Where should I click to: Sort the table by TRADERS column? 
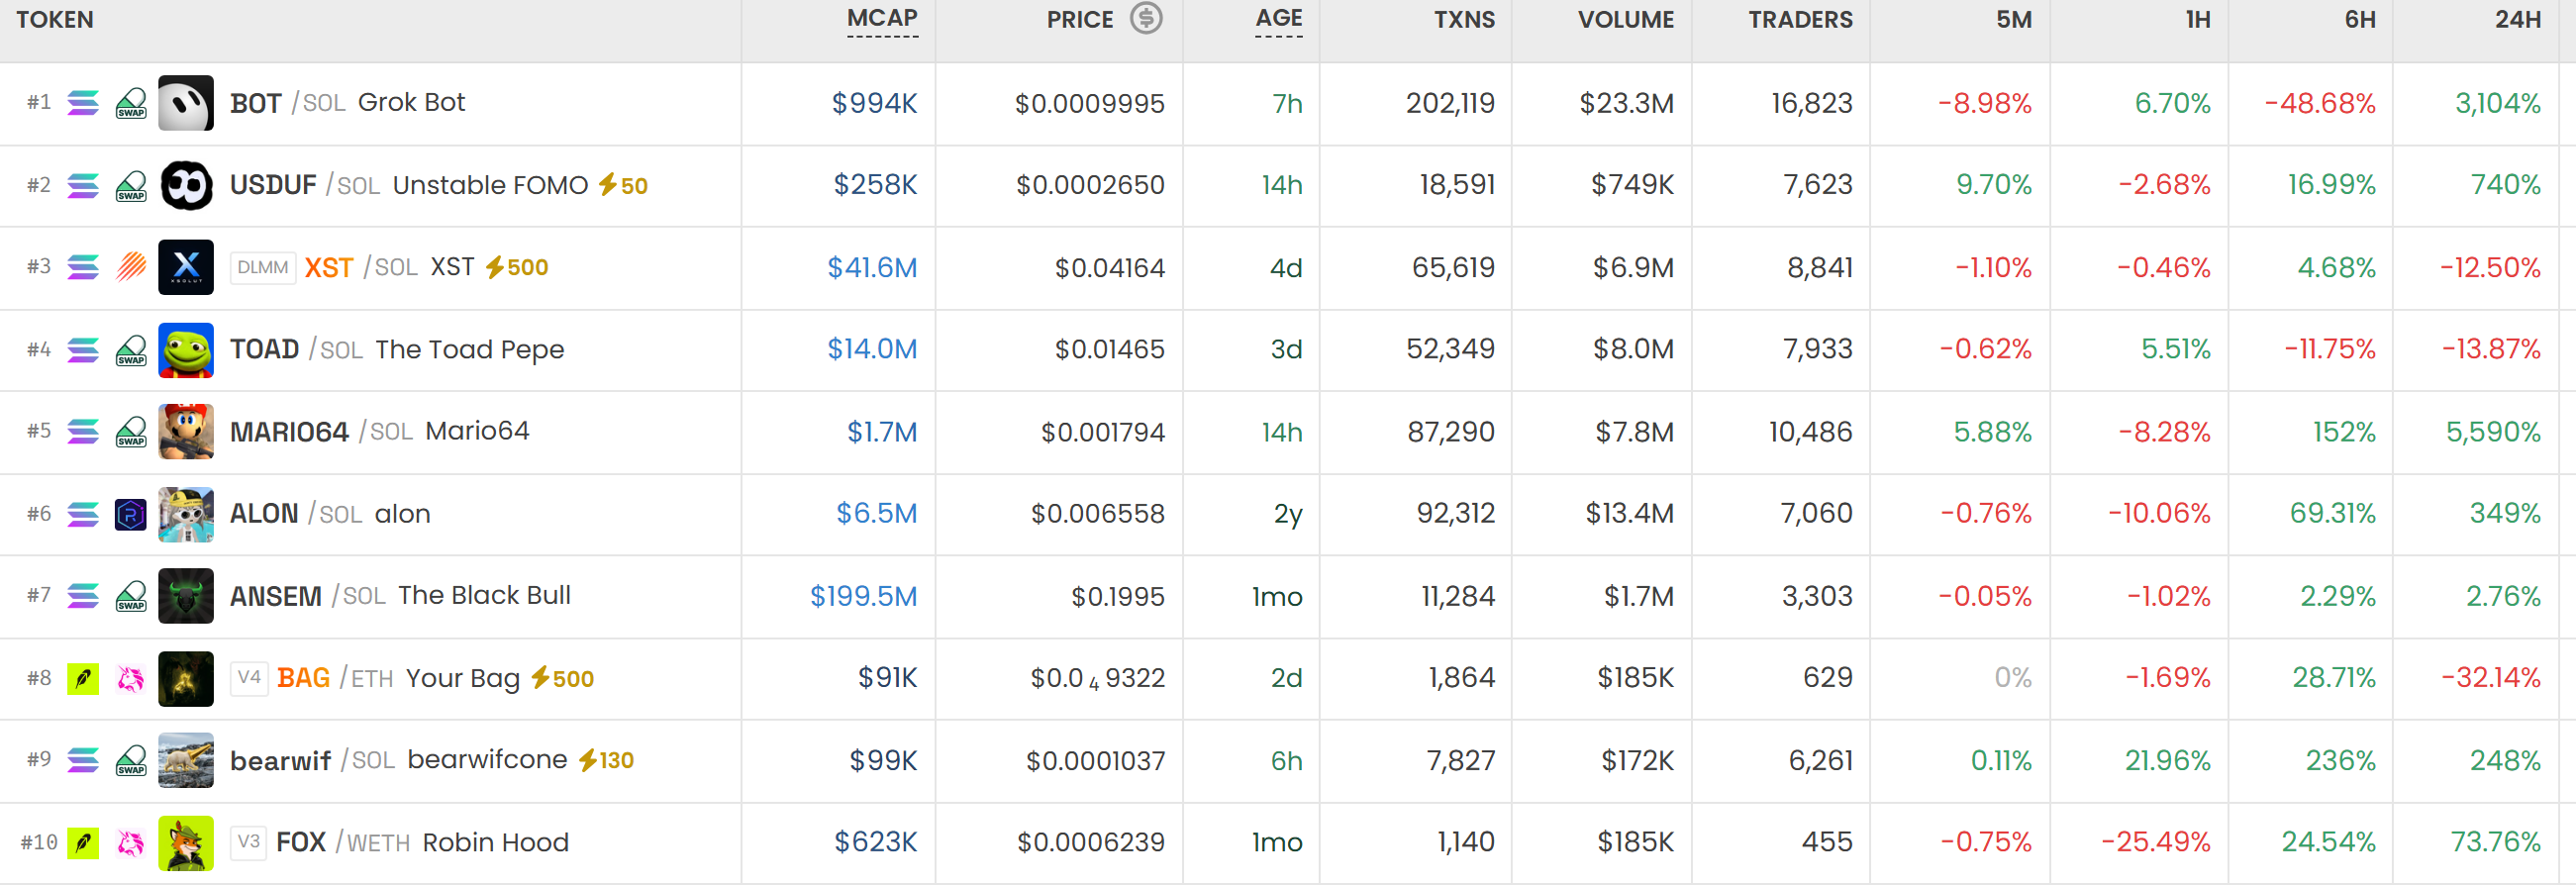(1800, 19)
